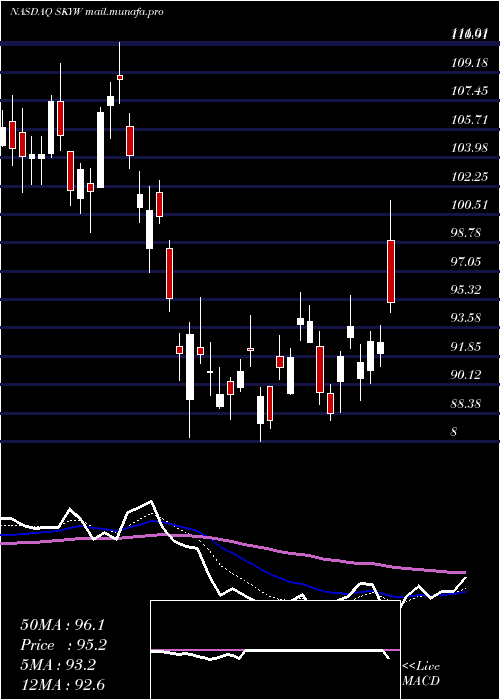
Task: Click the 100.51 price axis label
Action: (x=469, y=205)
